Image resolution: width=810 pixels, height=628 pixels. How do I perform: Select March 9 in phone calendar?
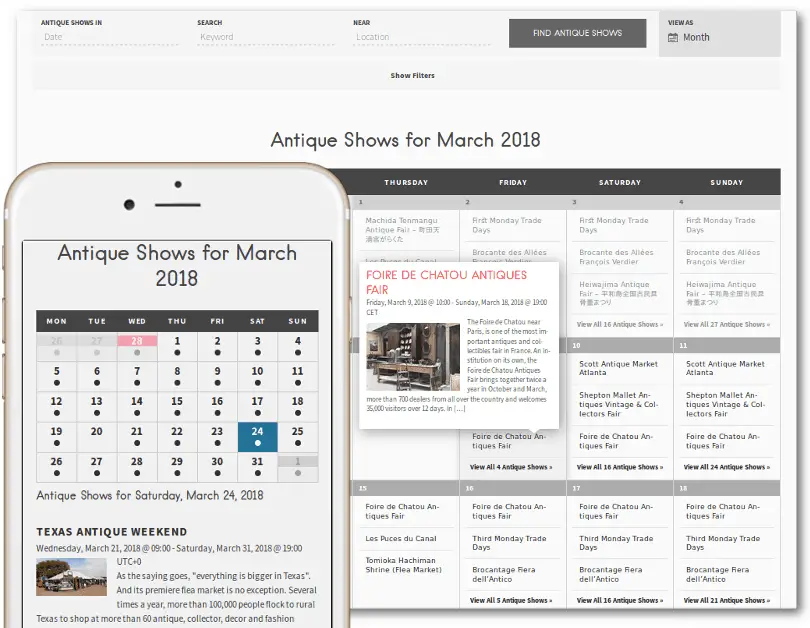point(217,376)
